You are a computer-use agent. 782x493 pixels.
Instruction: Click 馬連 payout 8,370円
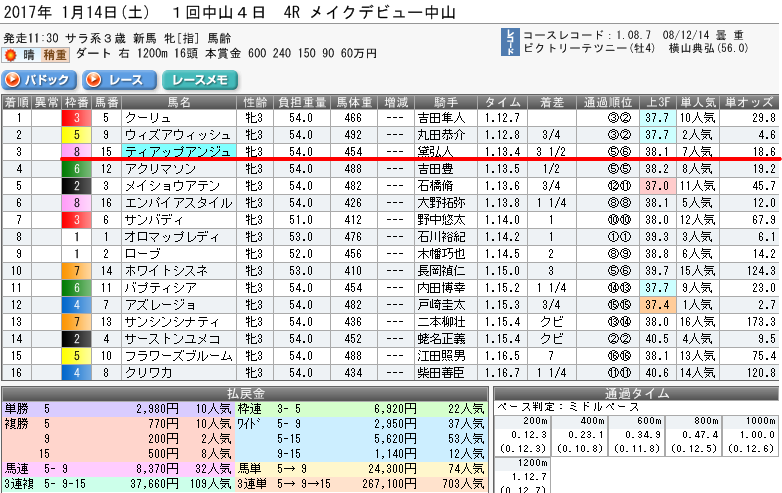coord(157,469)
